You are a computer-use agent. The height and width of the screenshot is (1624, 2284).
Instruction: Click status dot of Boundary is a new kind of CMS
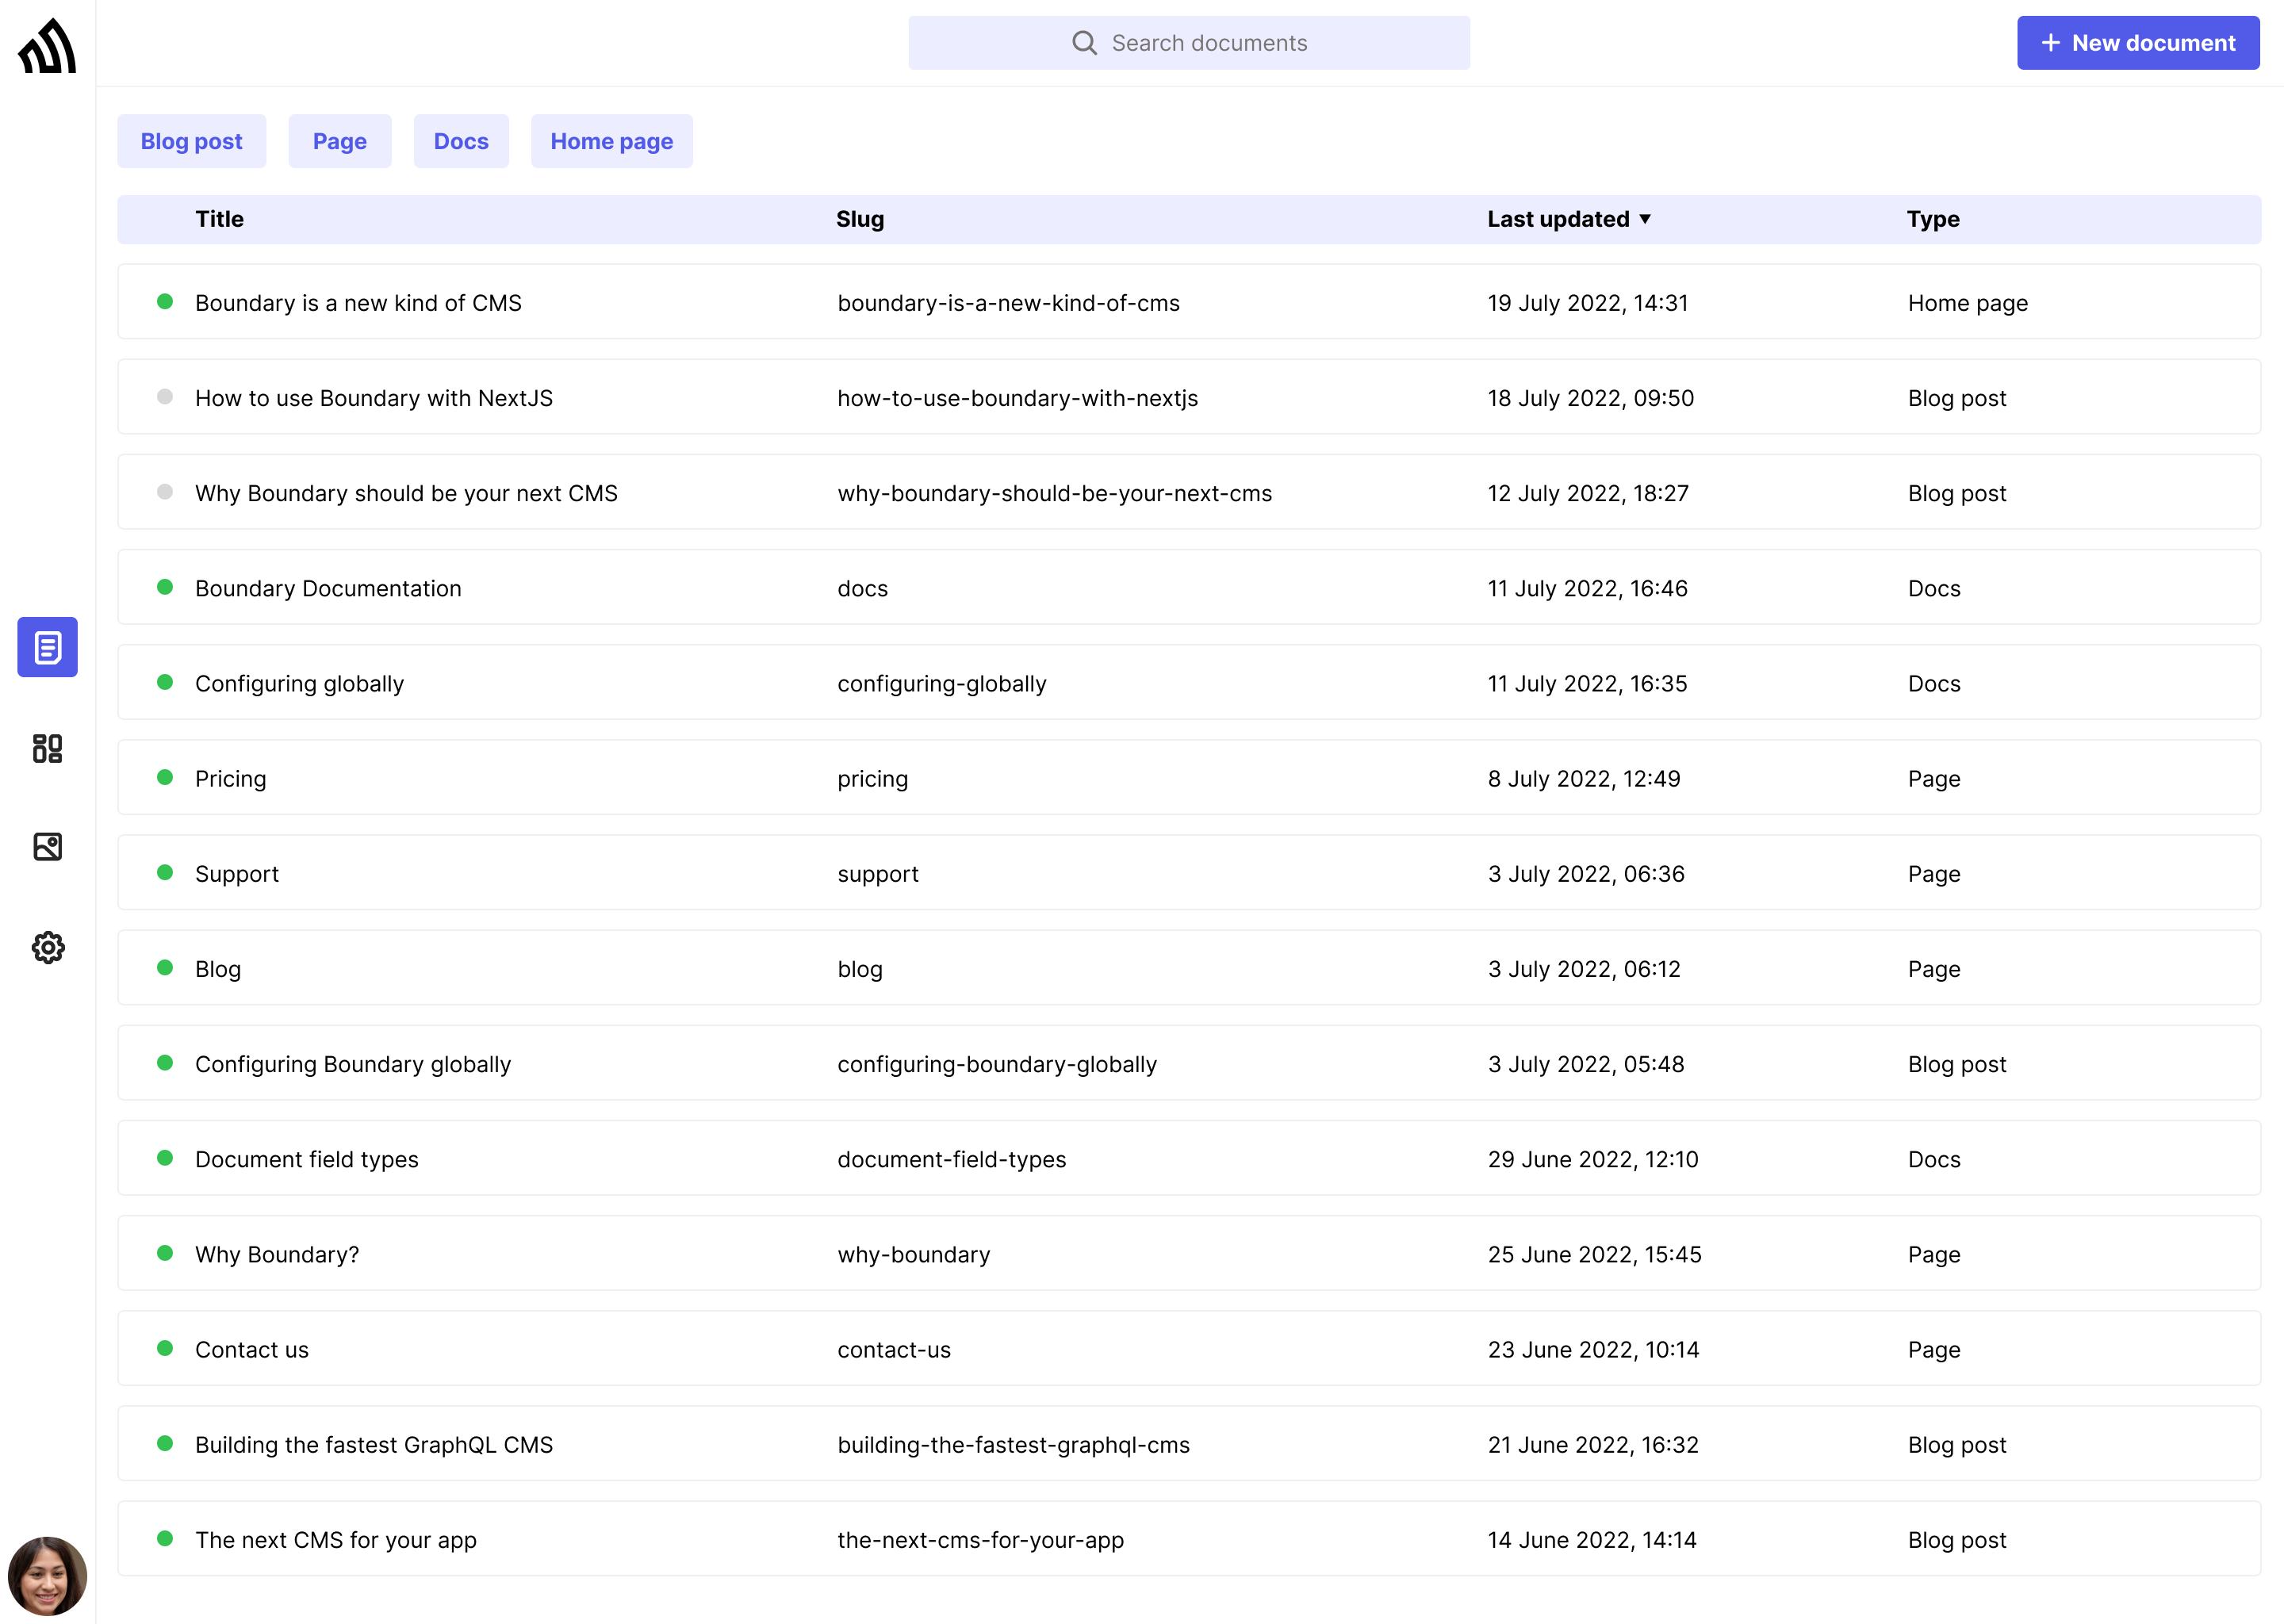click(x=165, y=302)
